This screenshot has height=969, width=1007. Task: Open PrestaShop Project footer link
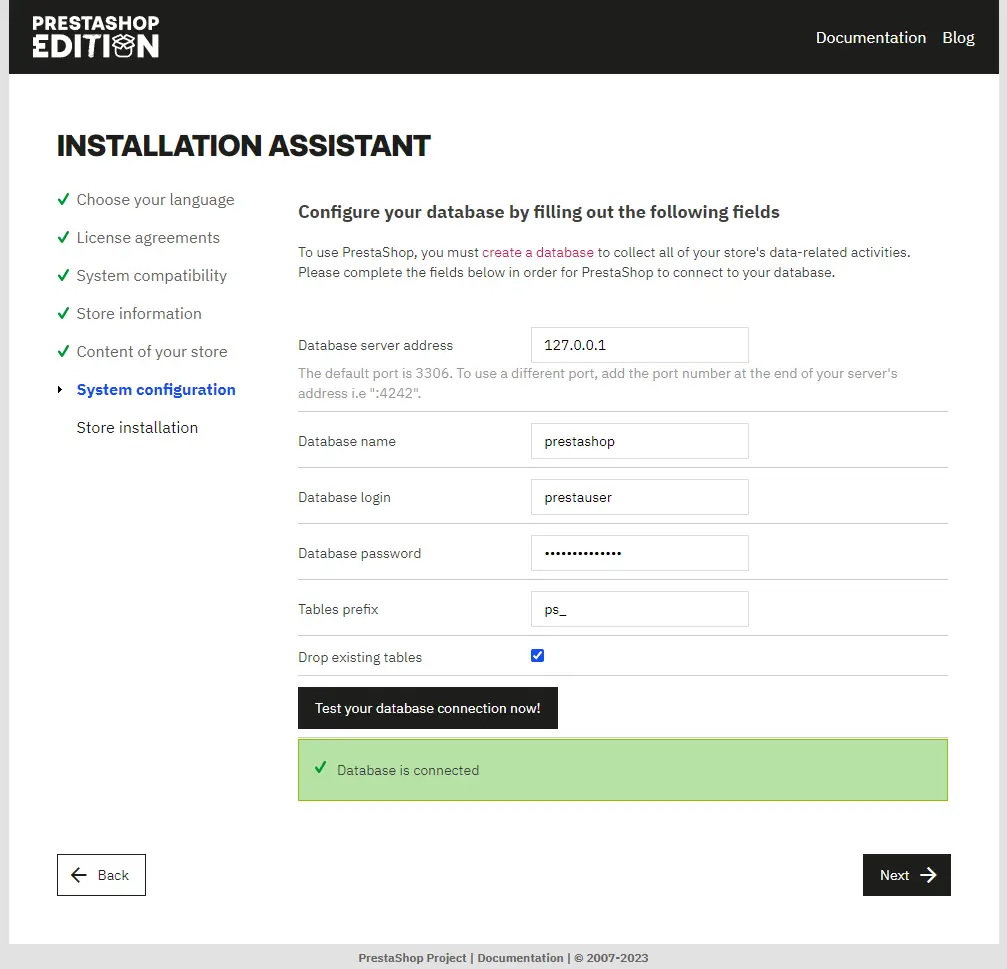[412, 958]
